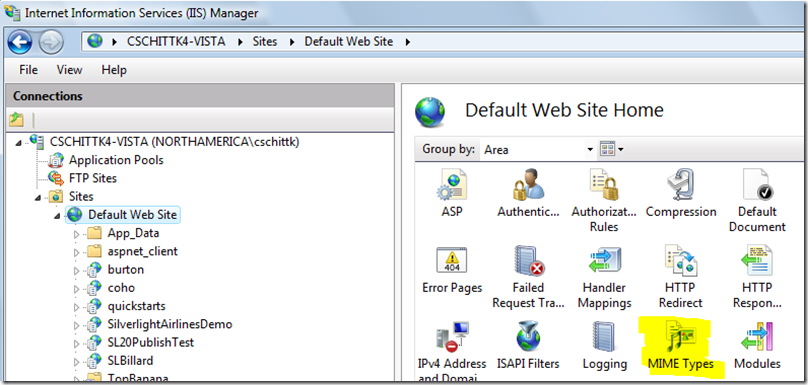Select SilverlightAirlinesDemo application
This screenshot has height=385, width=808.
(170, 325)
